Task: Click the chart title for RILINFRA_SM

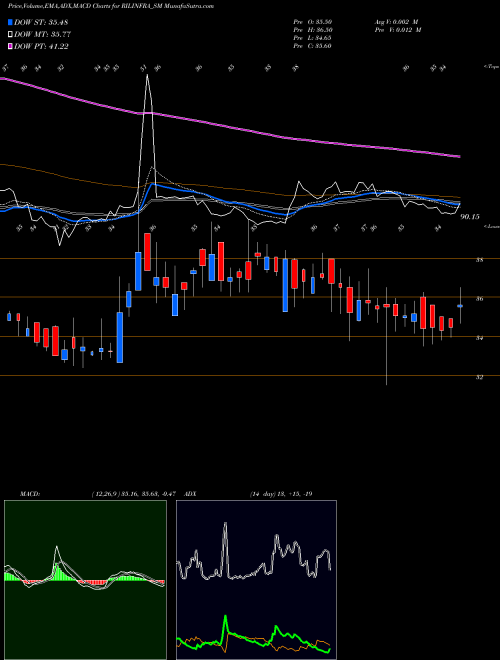Action: [111, 6]
